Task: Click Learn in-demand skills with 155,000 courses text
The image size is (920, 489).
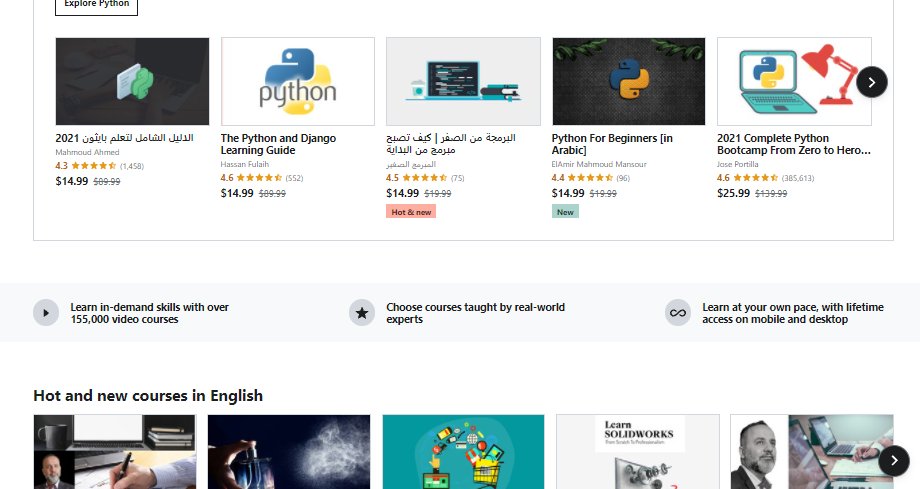Action: coord(150,313)
